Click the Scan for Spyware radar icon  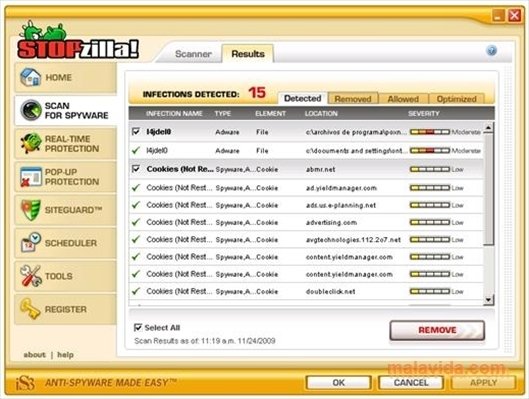click(31, 110)
